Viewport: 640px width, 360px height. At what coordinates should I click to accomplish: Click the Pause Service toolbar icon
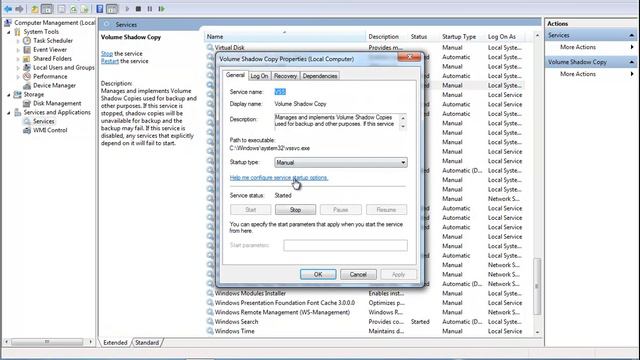(x=150, y=9)
